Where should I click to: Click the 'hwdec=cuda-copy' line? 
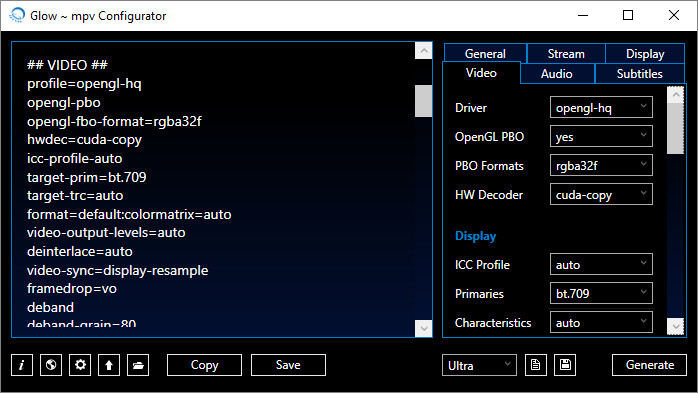click(84, 139)
